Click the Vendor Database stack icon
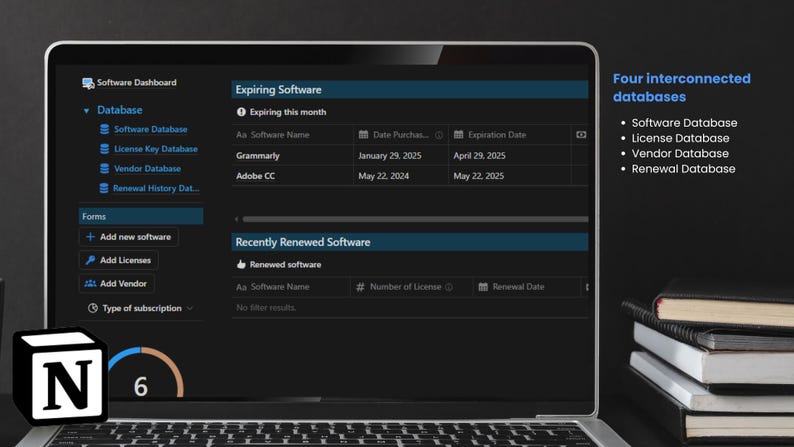 tap(104, 169)
